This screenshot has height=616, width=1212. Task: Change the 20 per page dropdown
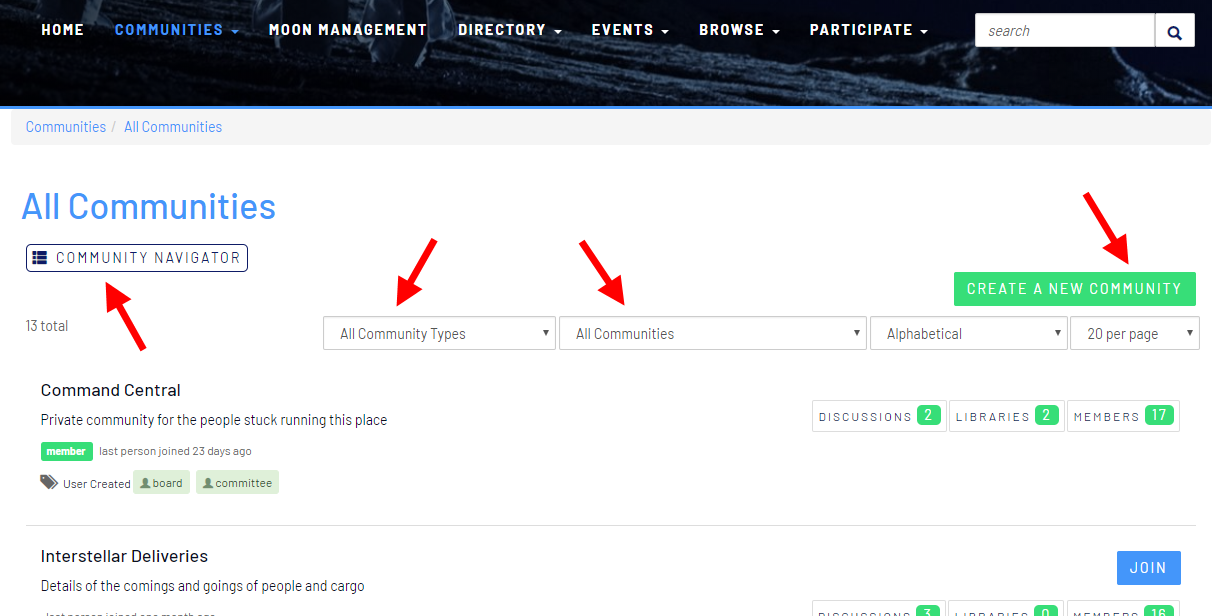coord(1135,334)
